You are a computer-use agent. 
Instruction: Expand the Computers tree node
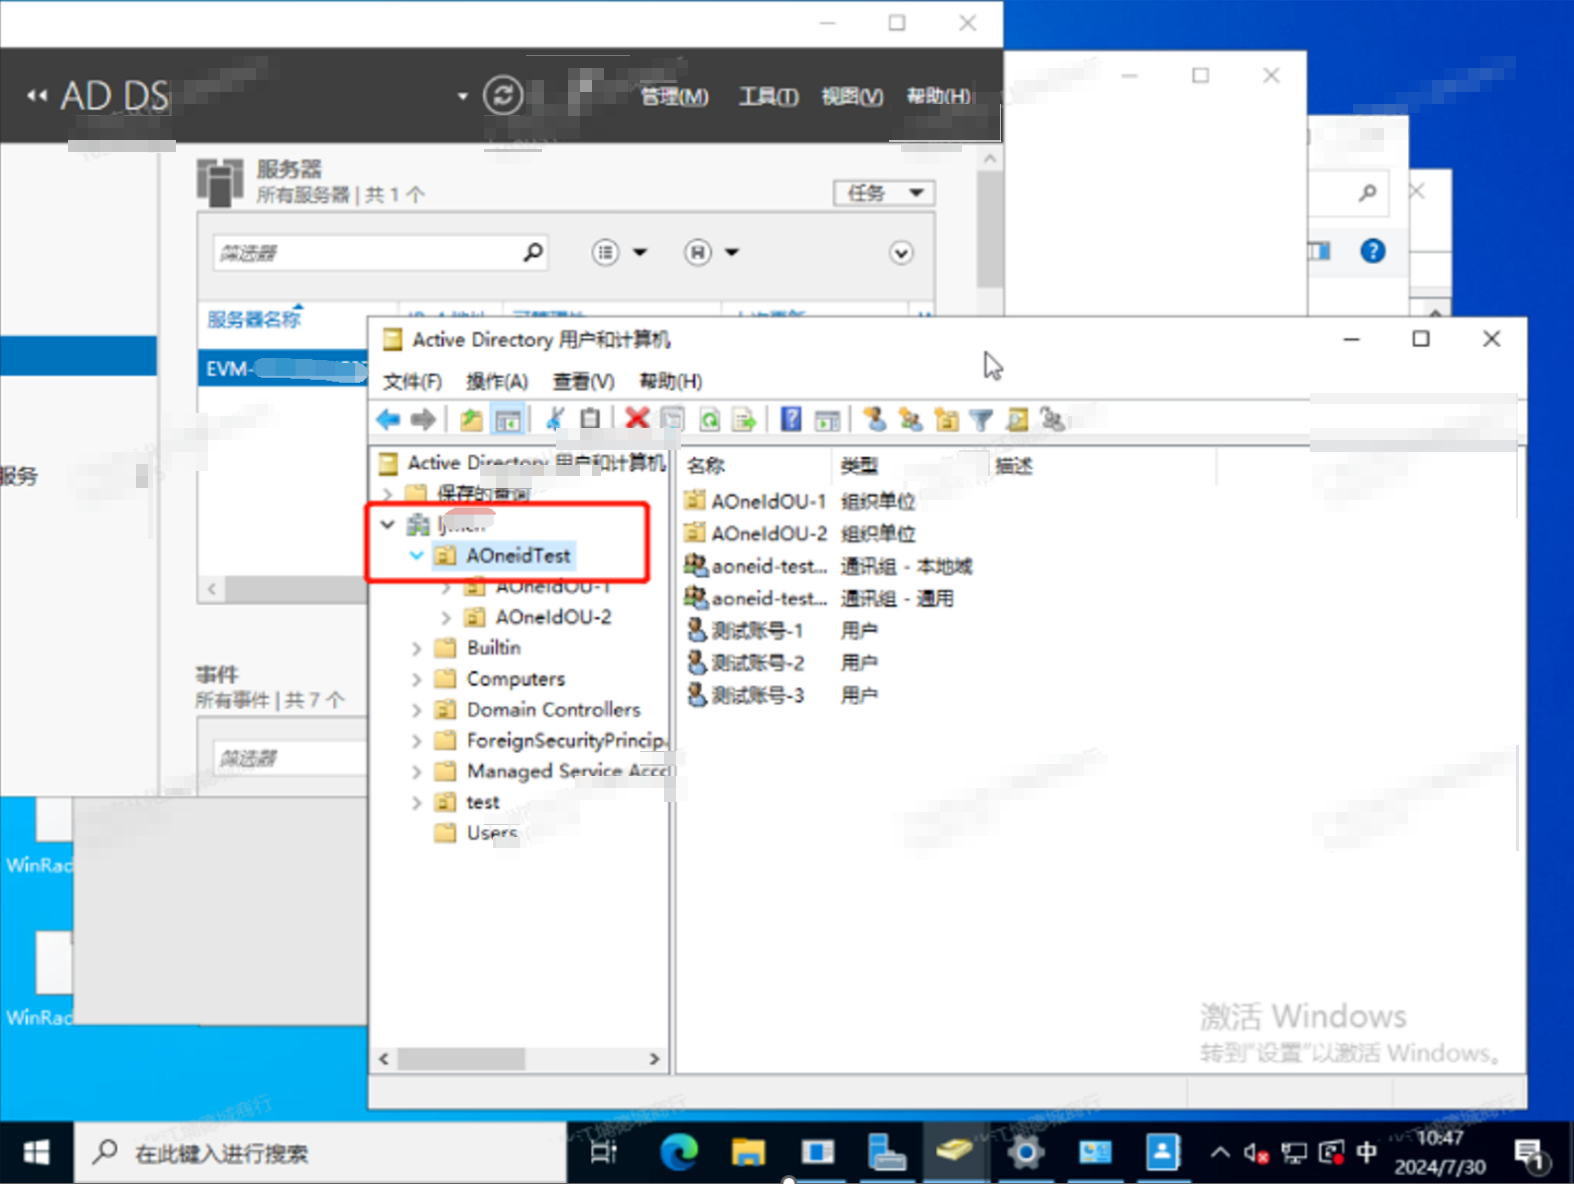417,680
